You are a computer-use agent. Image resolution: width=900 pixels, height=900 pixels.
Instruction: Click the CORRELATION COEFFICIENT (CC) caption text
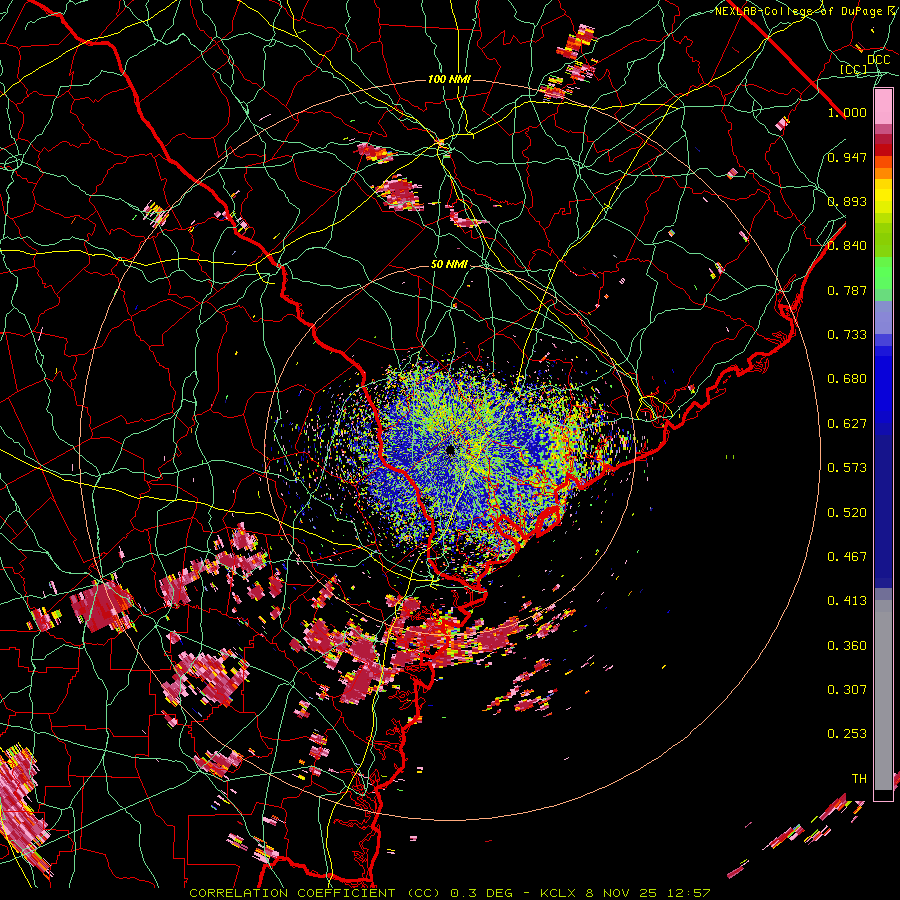tap(315, 893)
